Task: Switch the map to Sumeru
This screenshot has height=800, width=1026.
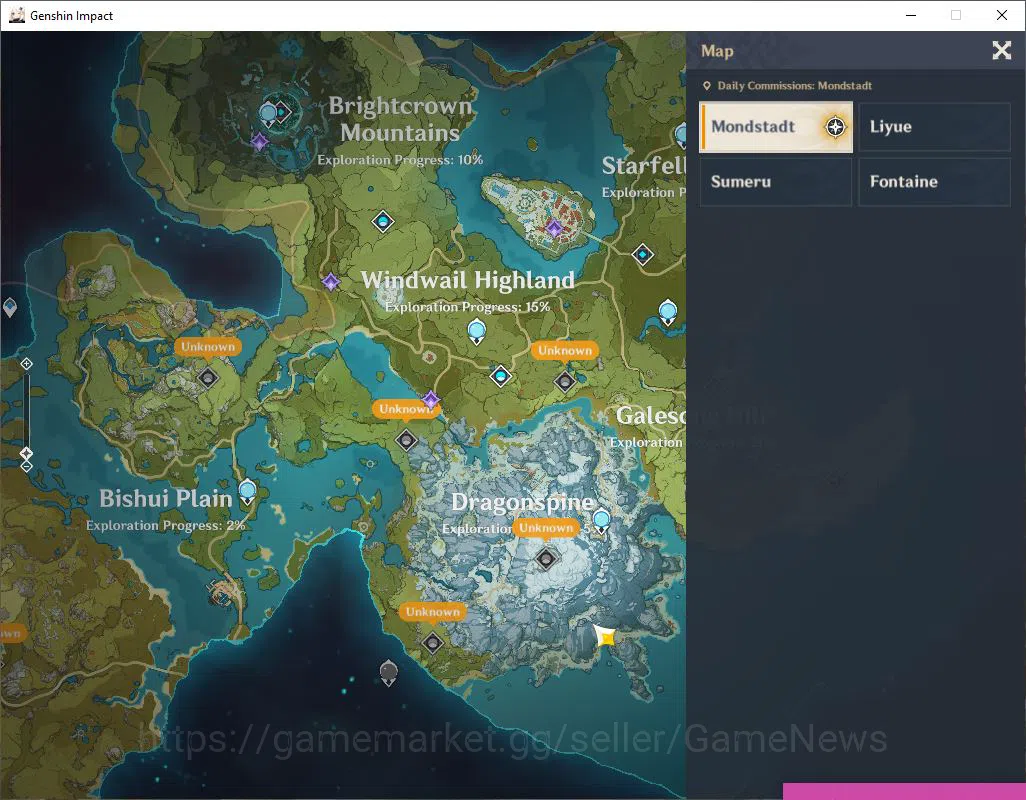Action: click(x=776, y=182)
